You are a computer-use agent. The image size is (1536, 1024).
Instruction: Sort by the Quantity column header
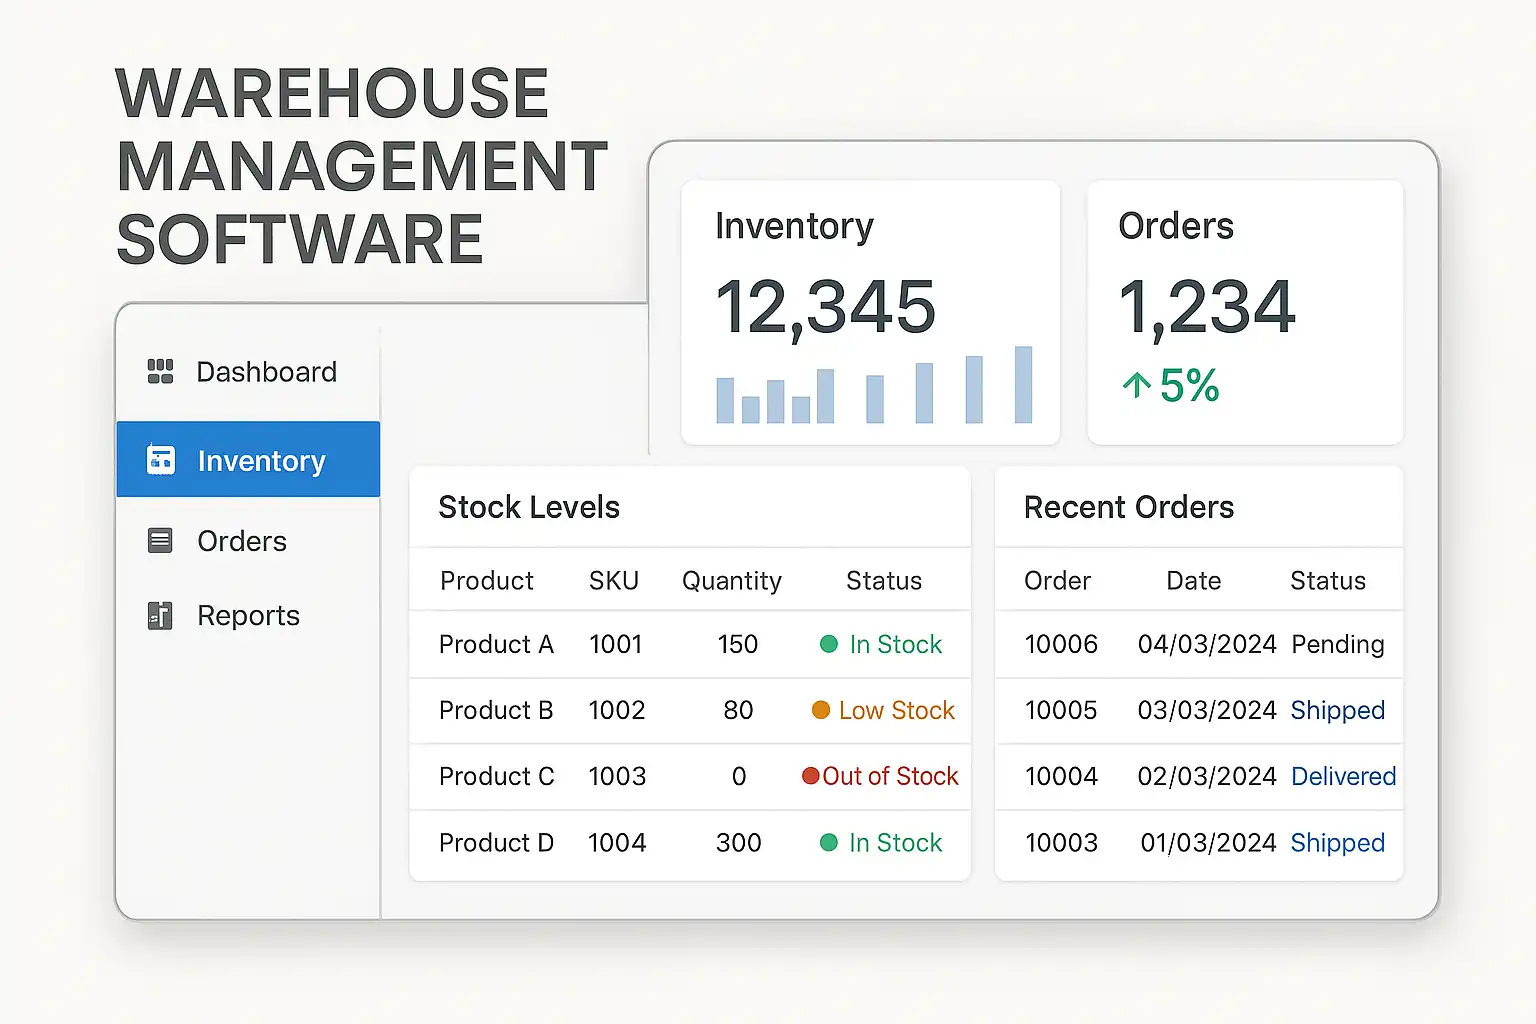[x=731, y=581]
